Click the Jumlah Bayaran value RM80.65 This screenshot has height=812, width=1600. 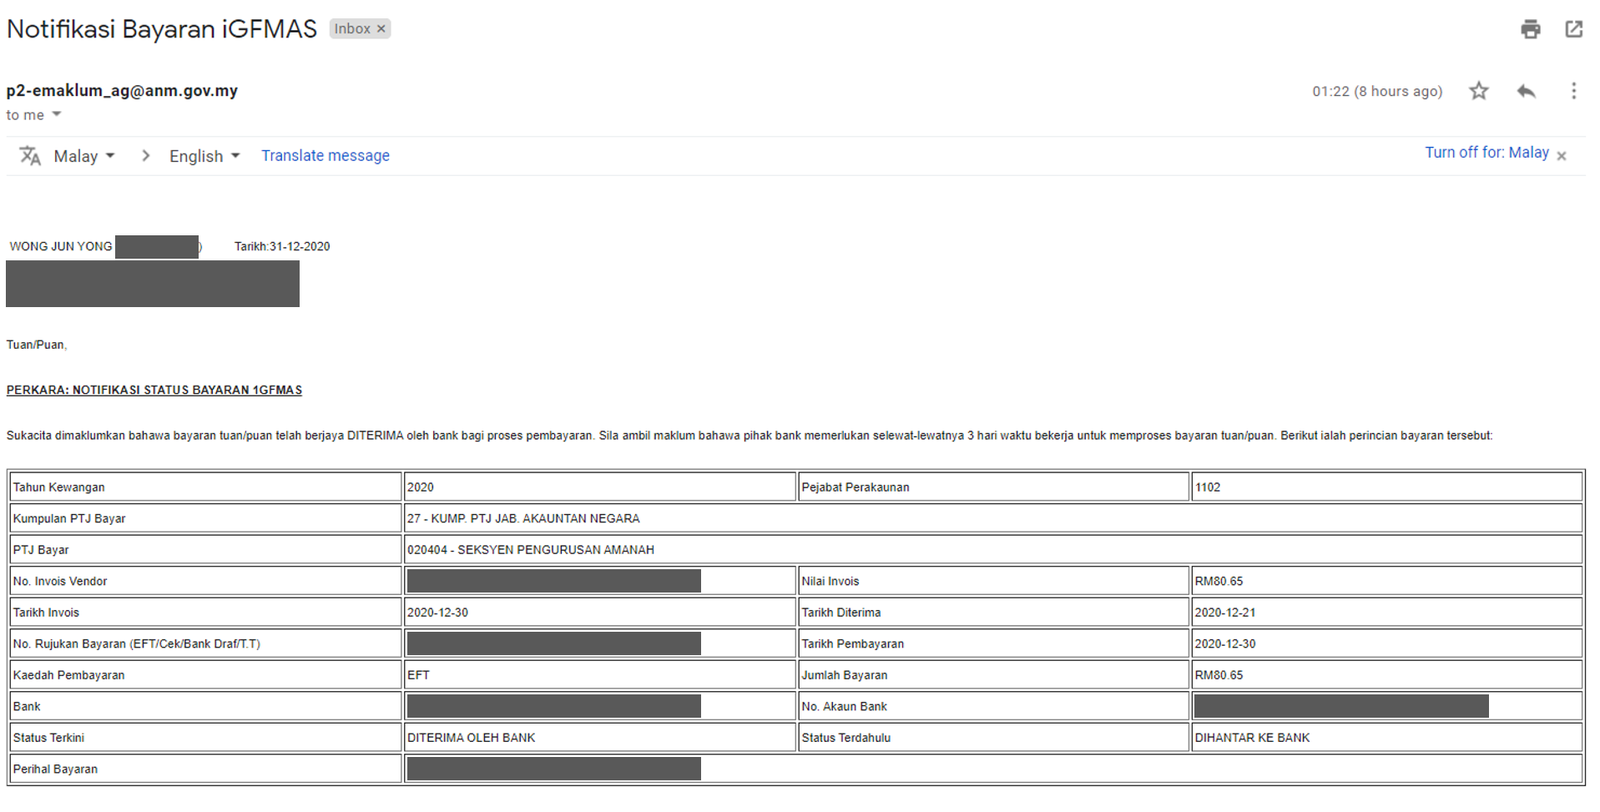[x=1219, y=675]
